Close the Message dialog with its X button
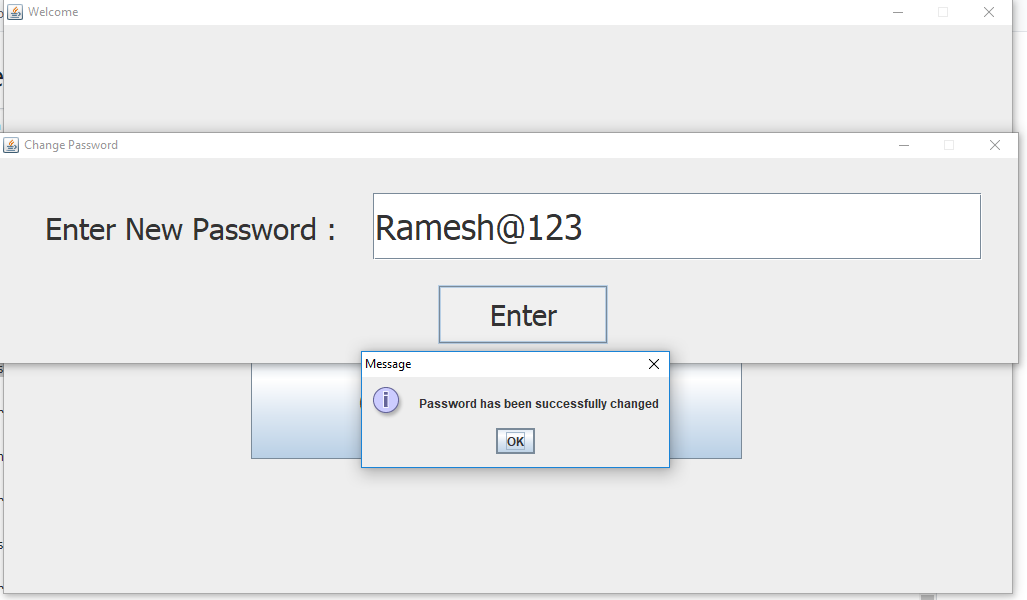This screenshot has width=1027, height=600. click(x=654, y=364)
